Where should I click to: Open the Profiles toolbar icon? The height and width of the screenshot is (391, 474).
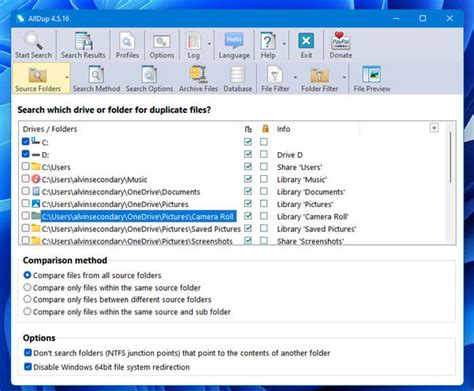[x=127, y=41]
